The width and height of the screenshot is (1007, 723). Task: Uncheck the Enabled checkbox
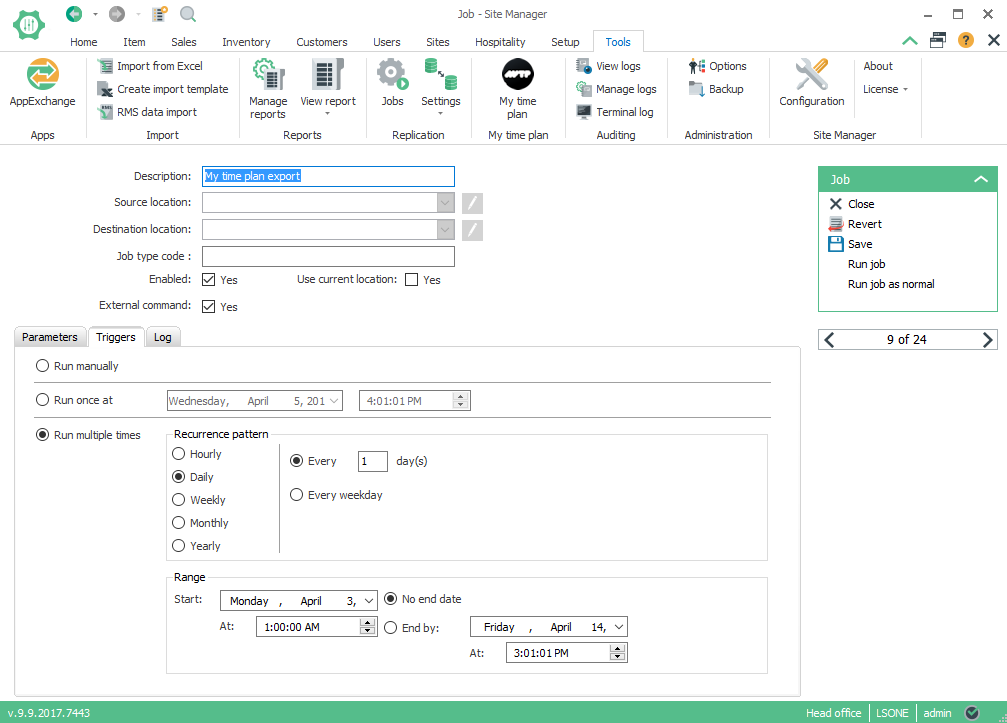[209, 280]
